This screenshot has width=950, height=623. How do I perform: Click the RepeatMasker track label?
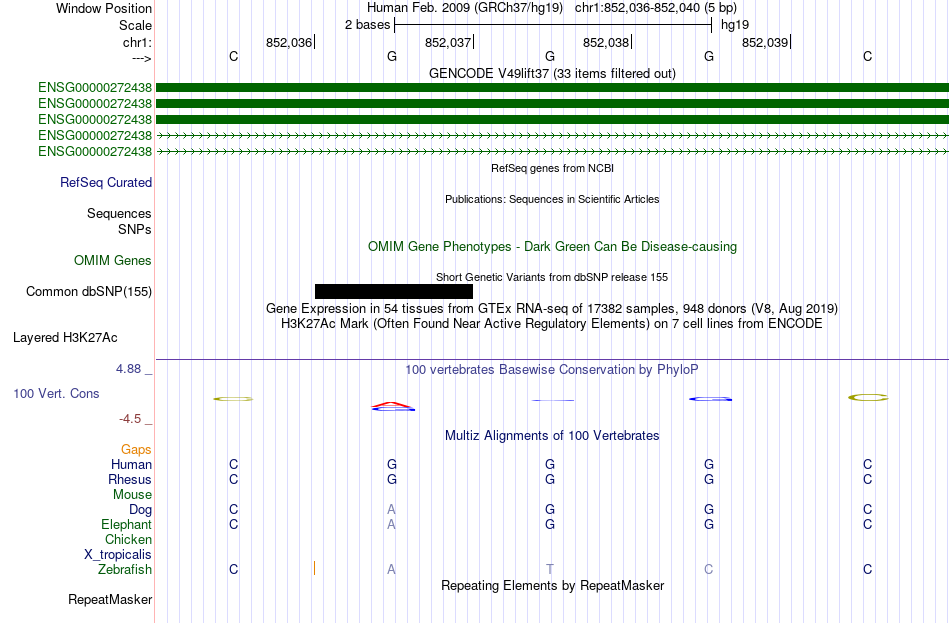(110, 599)
